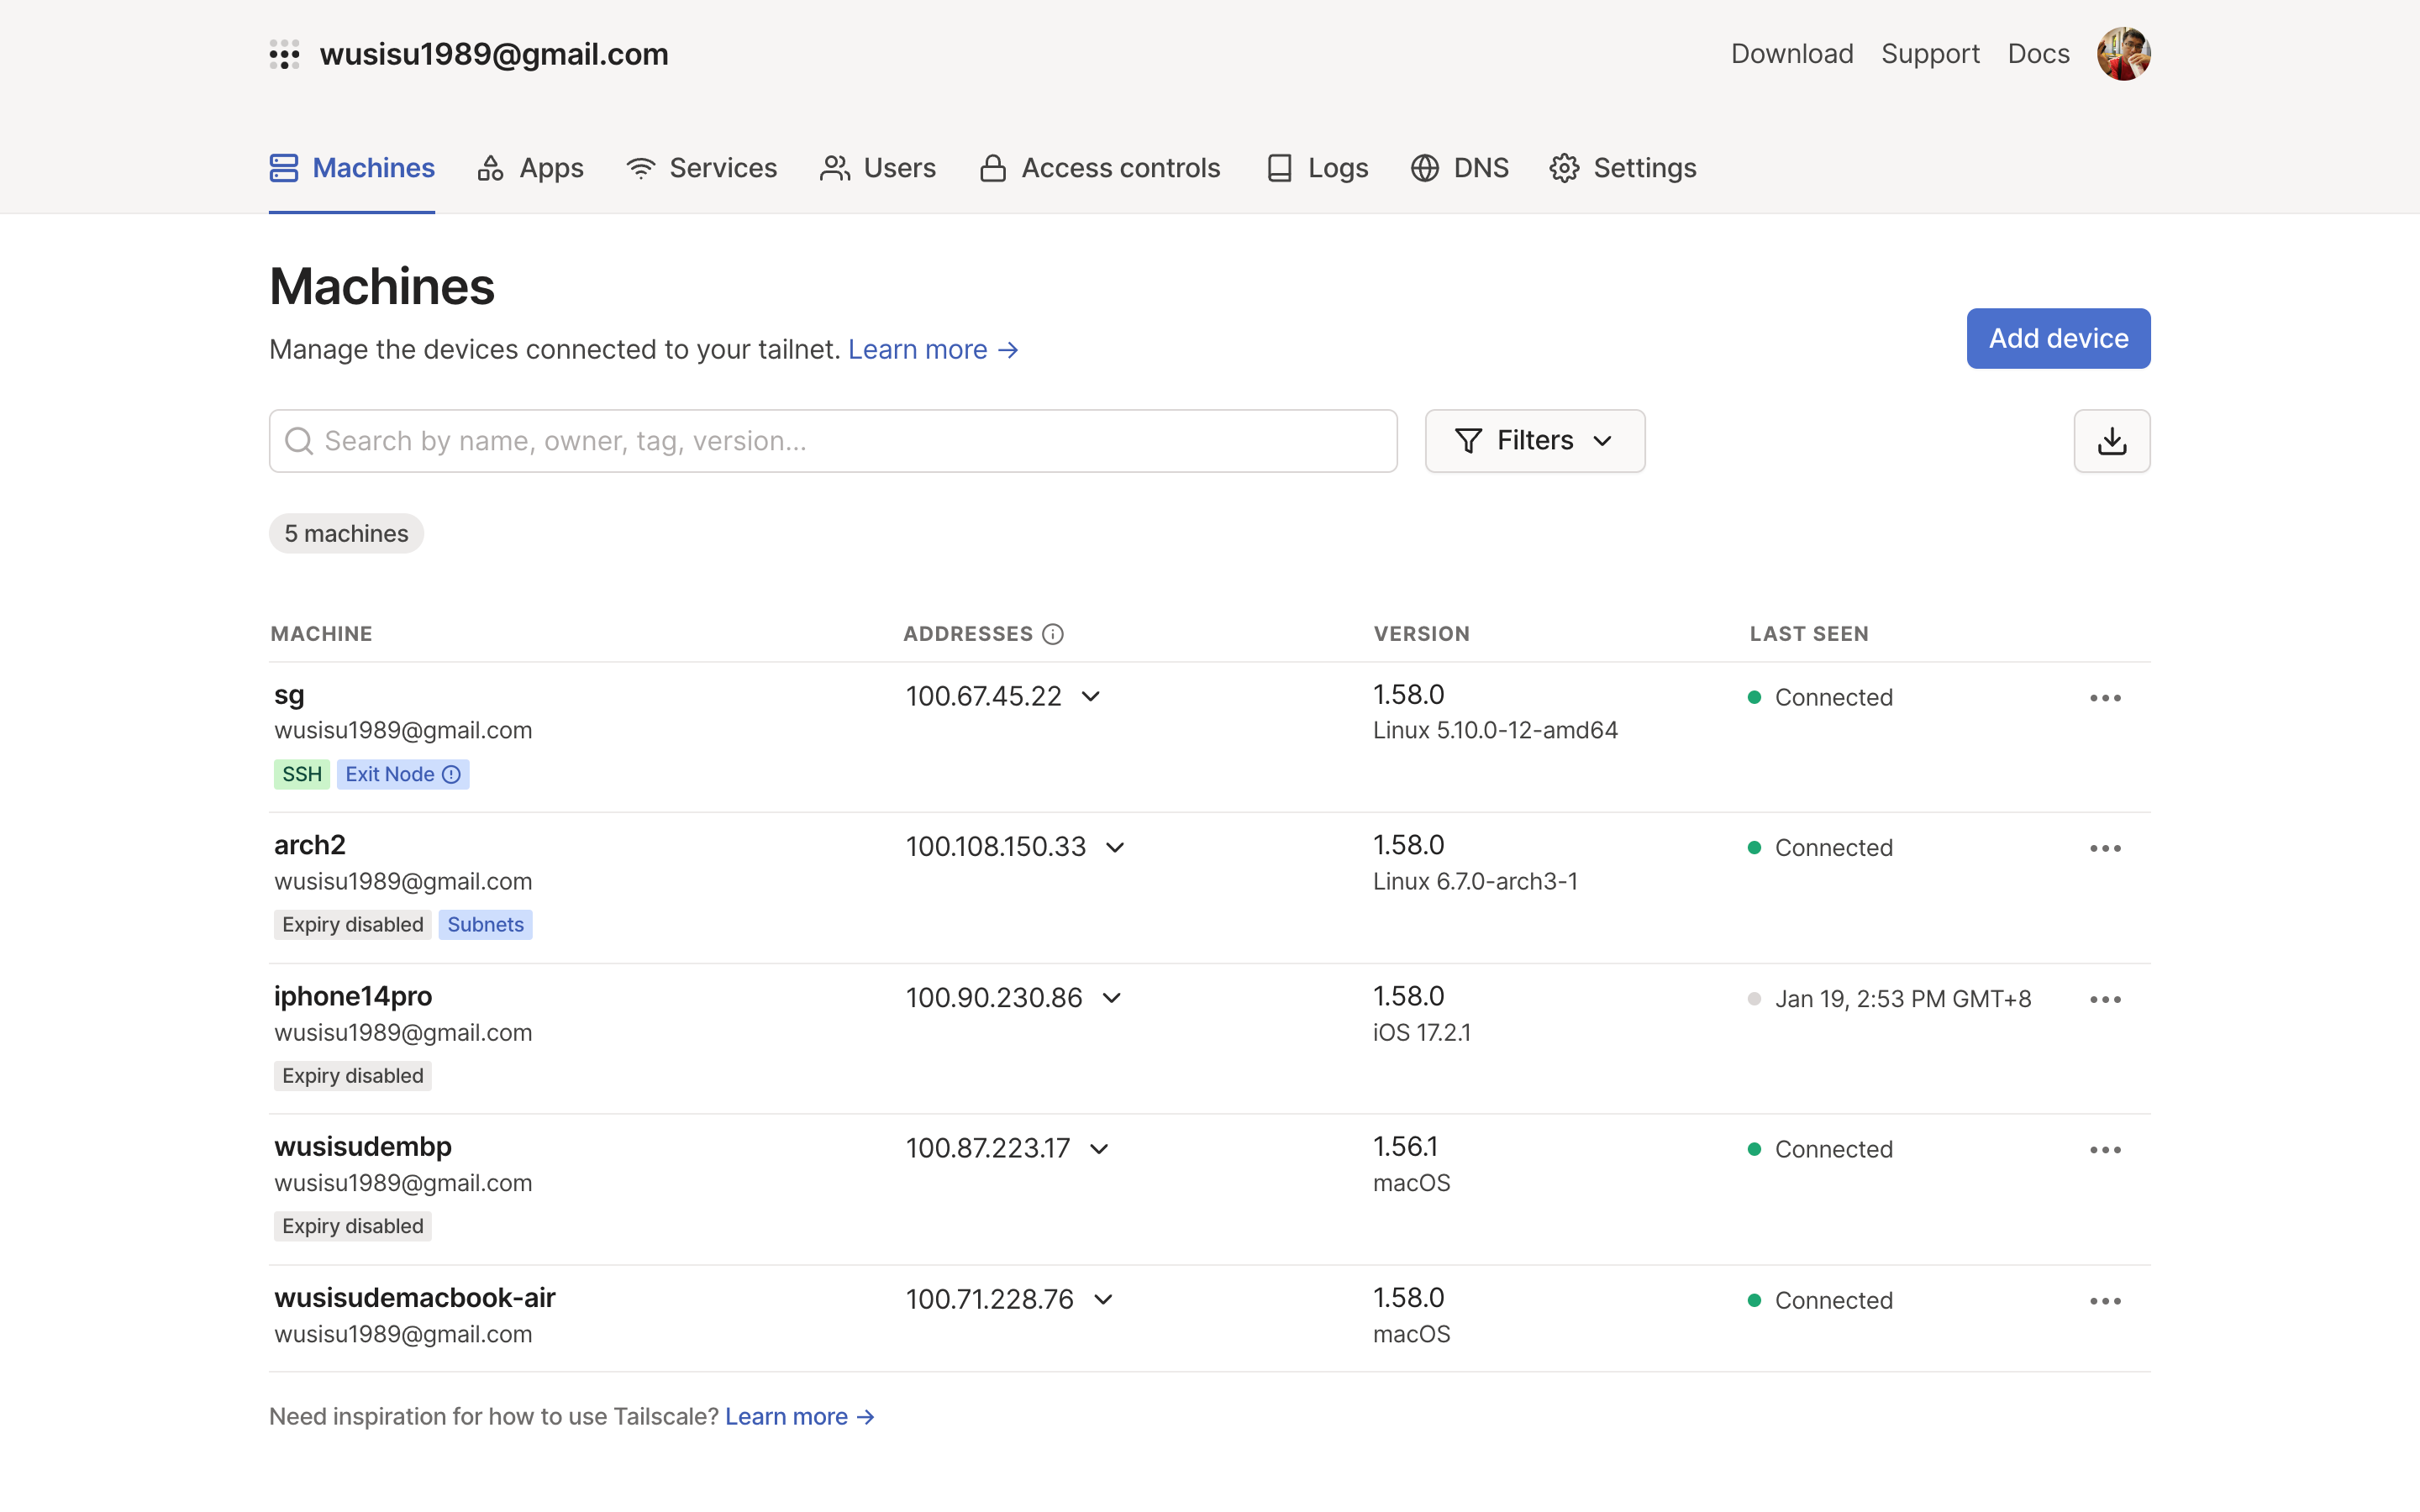Click the export download icon button
2420x1512 pixels.
pyautogui.click(x=2111, y=441)
